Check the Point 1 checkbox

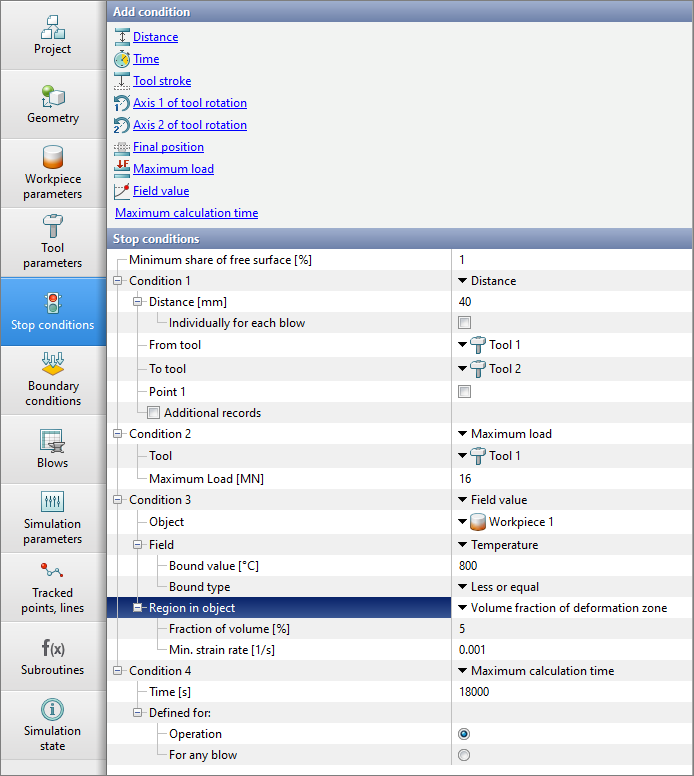[x=464, y=392]
